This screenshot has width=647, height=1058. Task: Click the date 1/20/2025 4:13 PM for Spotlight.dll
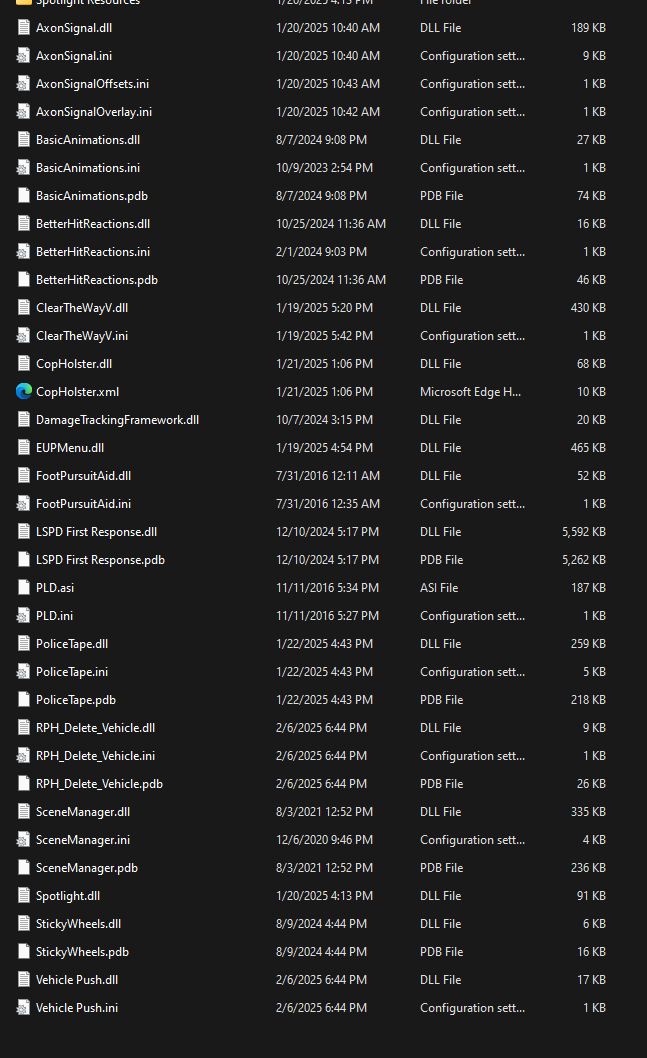(x=325, y=896)
